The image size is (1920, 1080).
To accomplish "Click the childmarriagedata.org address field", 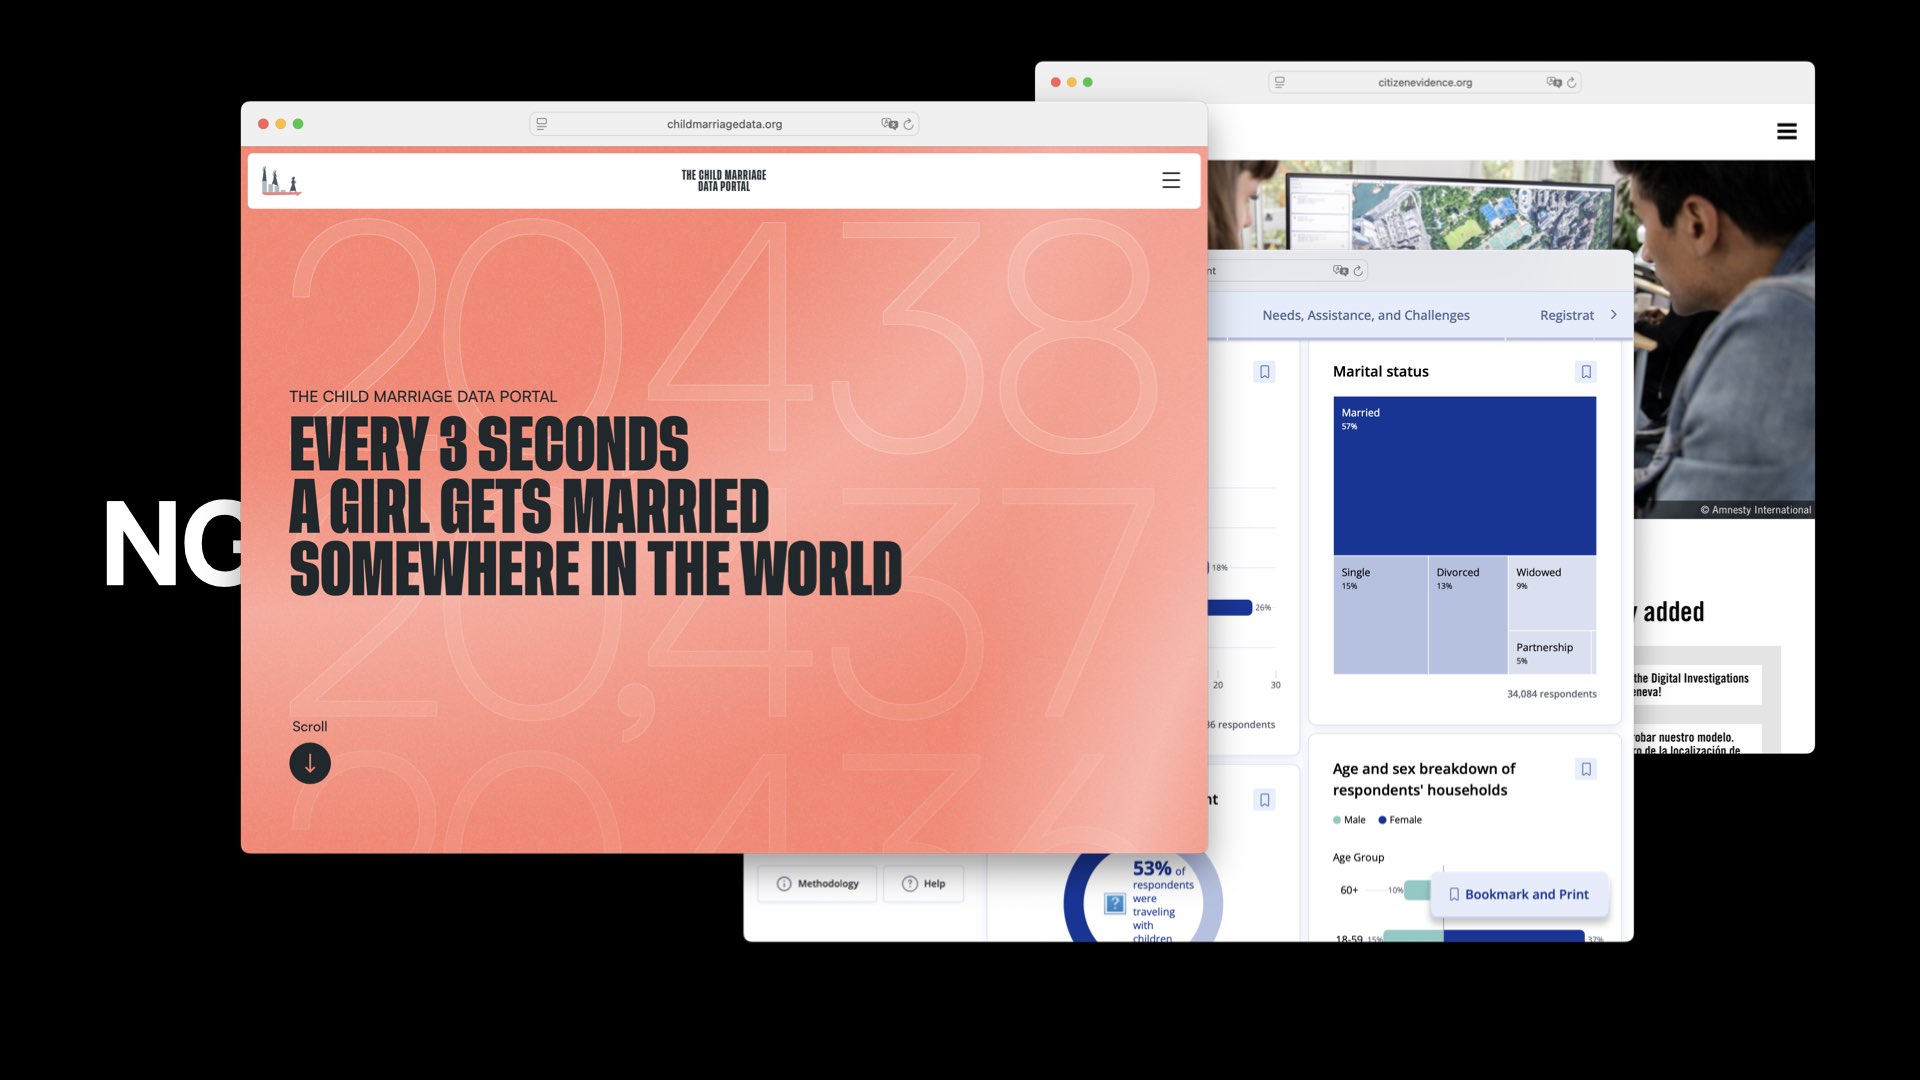I will (724, 124).
